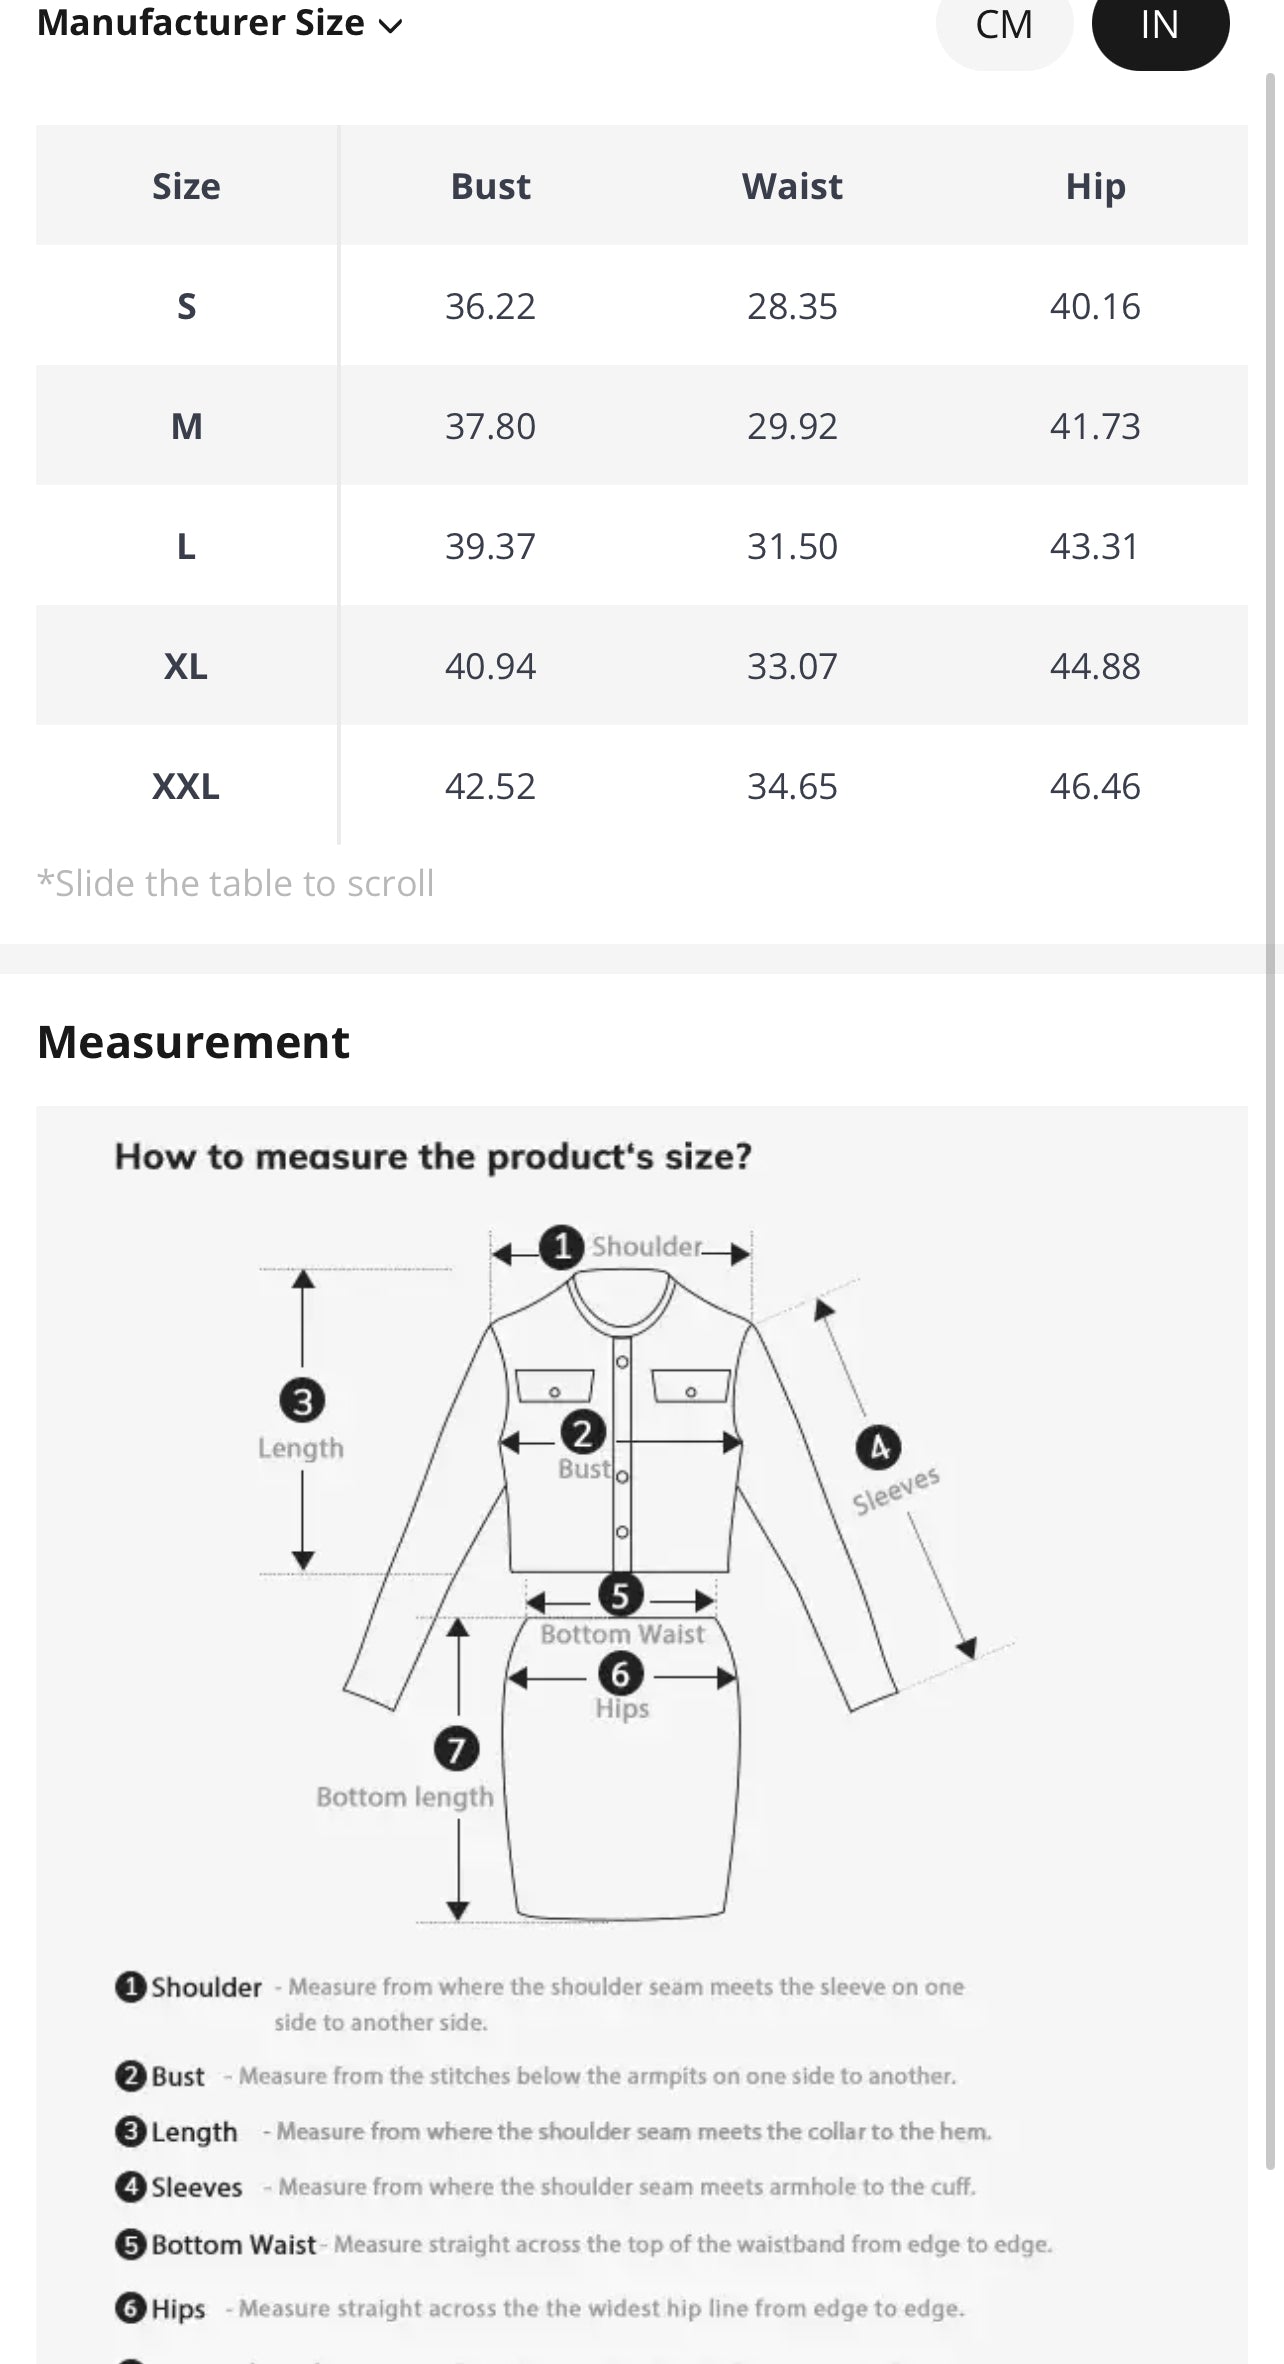Viewport: 1284px width, 2364px height.
Task: Click the Size column header
Action: (x=186, y=186)
